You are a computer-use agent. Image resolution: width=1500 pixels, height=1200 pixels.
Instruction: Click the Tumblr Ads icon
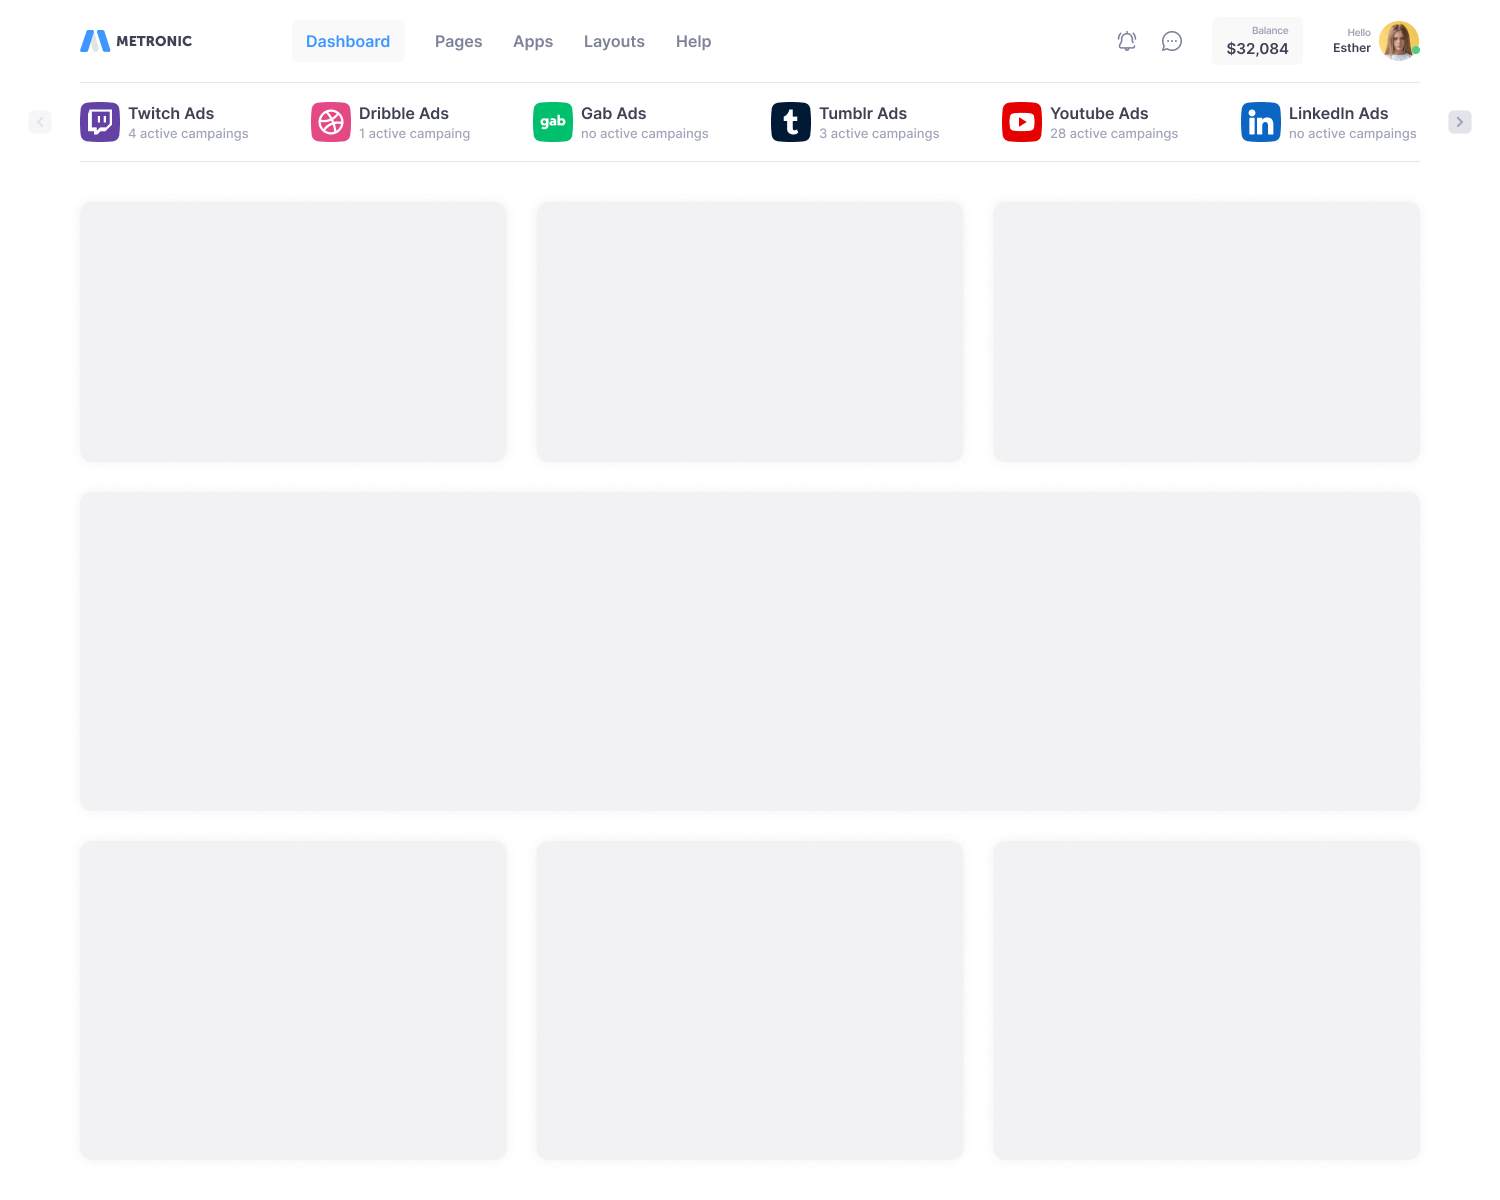[791, 122]
